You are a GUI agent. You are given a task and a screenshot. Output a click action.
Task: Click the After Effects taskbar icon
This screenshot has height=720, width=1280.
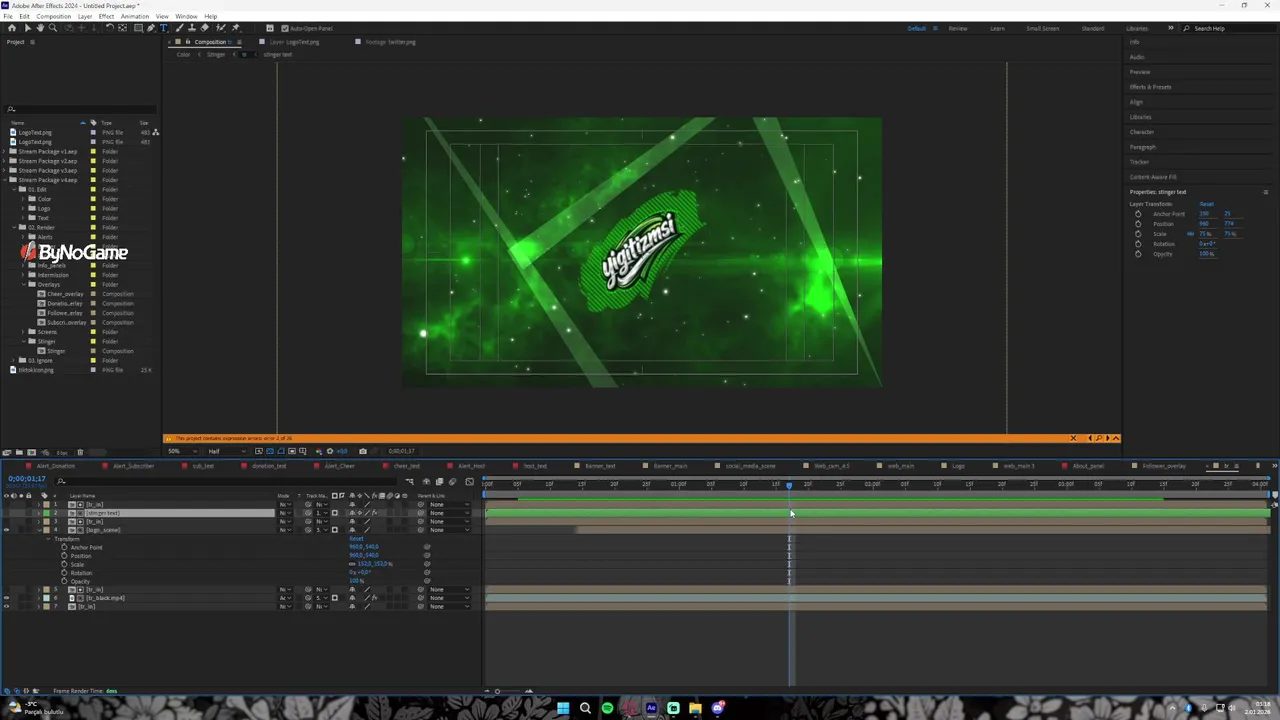click(x=651, y=708)
